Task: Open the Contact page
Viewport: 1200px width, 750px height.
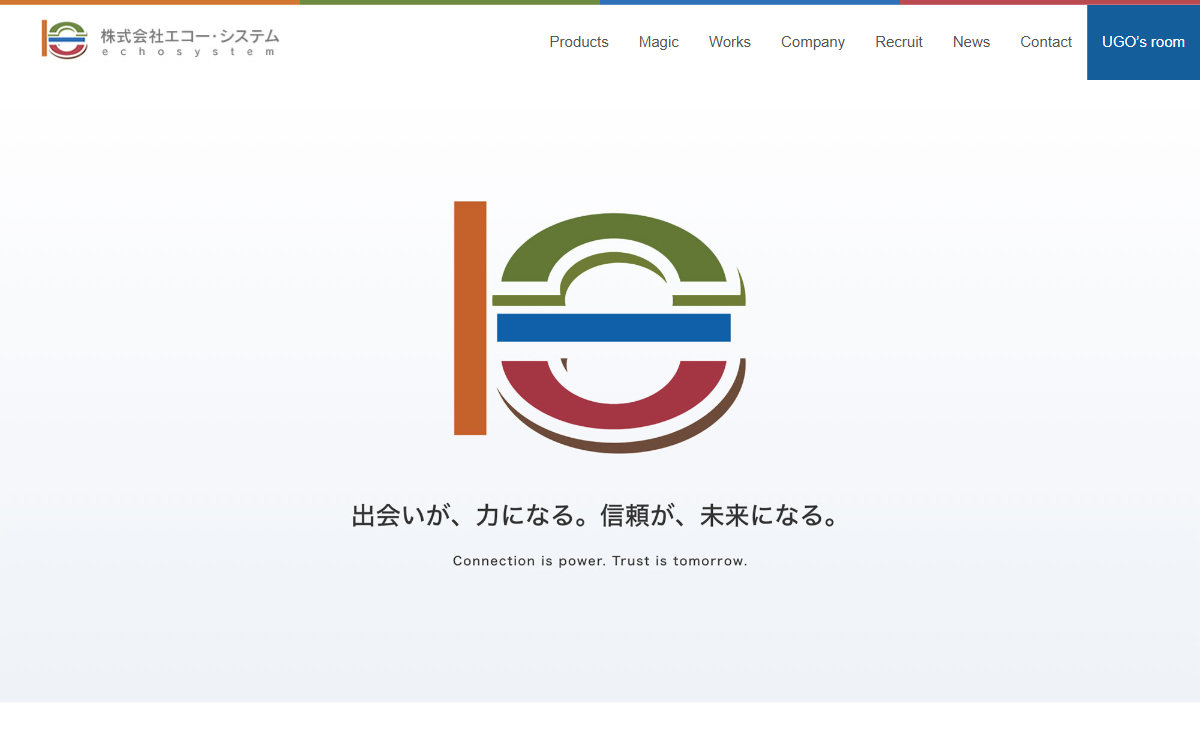Action: (x=1046, y=42)
